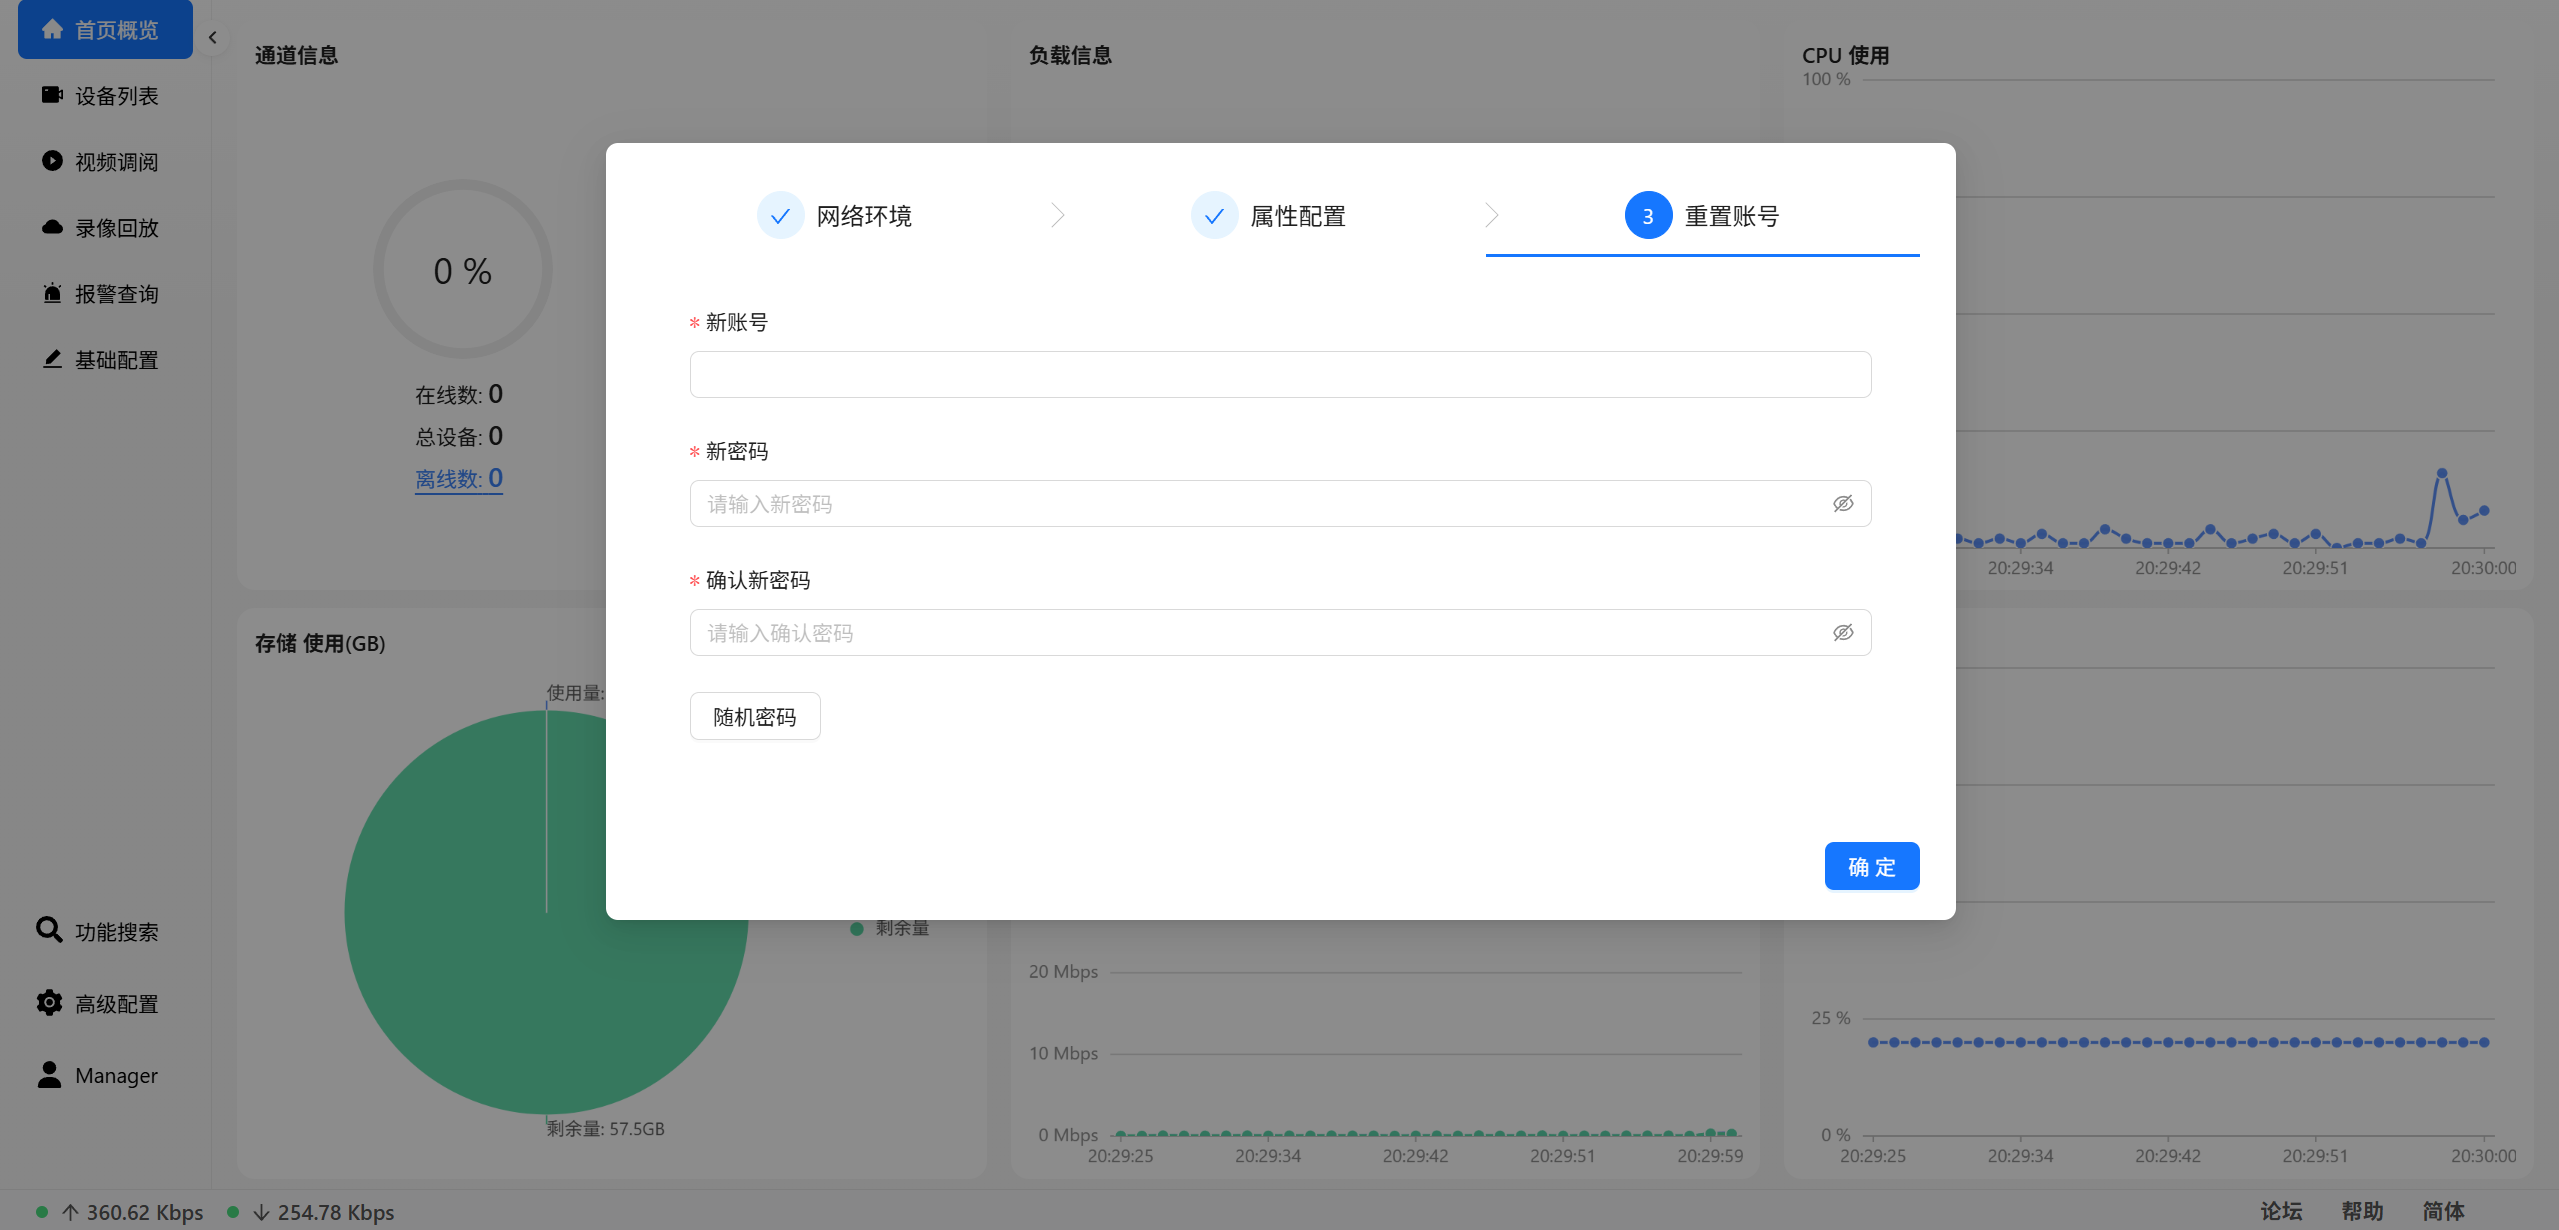
Task: Switch language via 简体 link
Action: point(2442,1211)
